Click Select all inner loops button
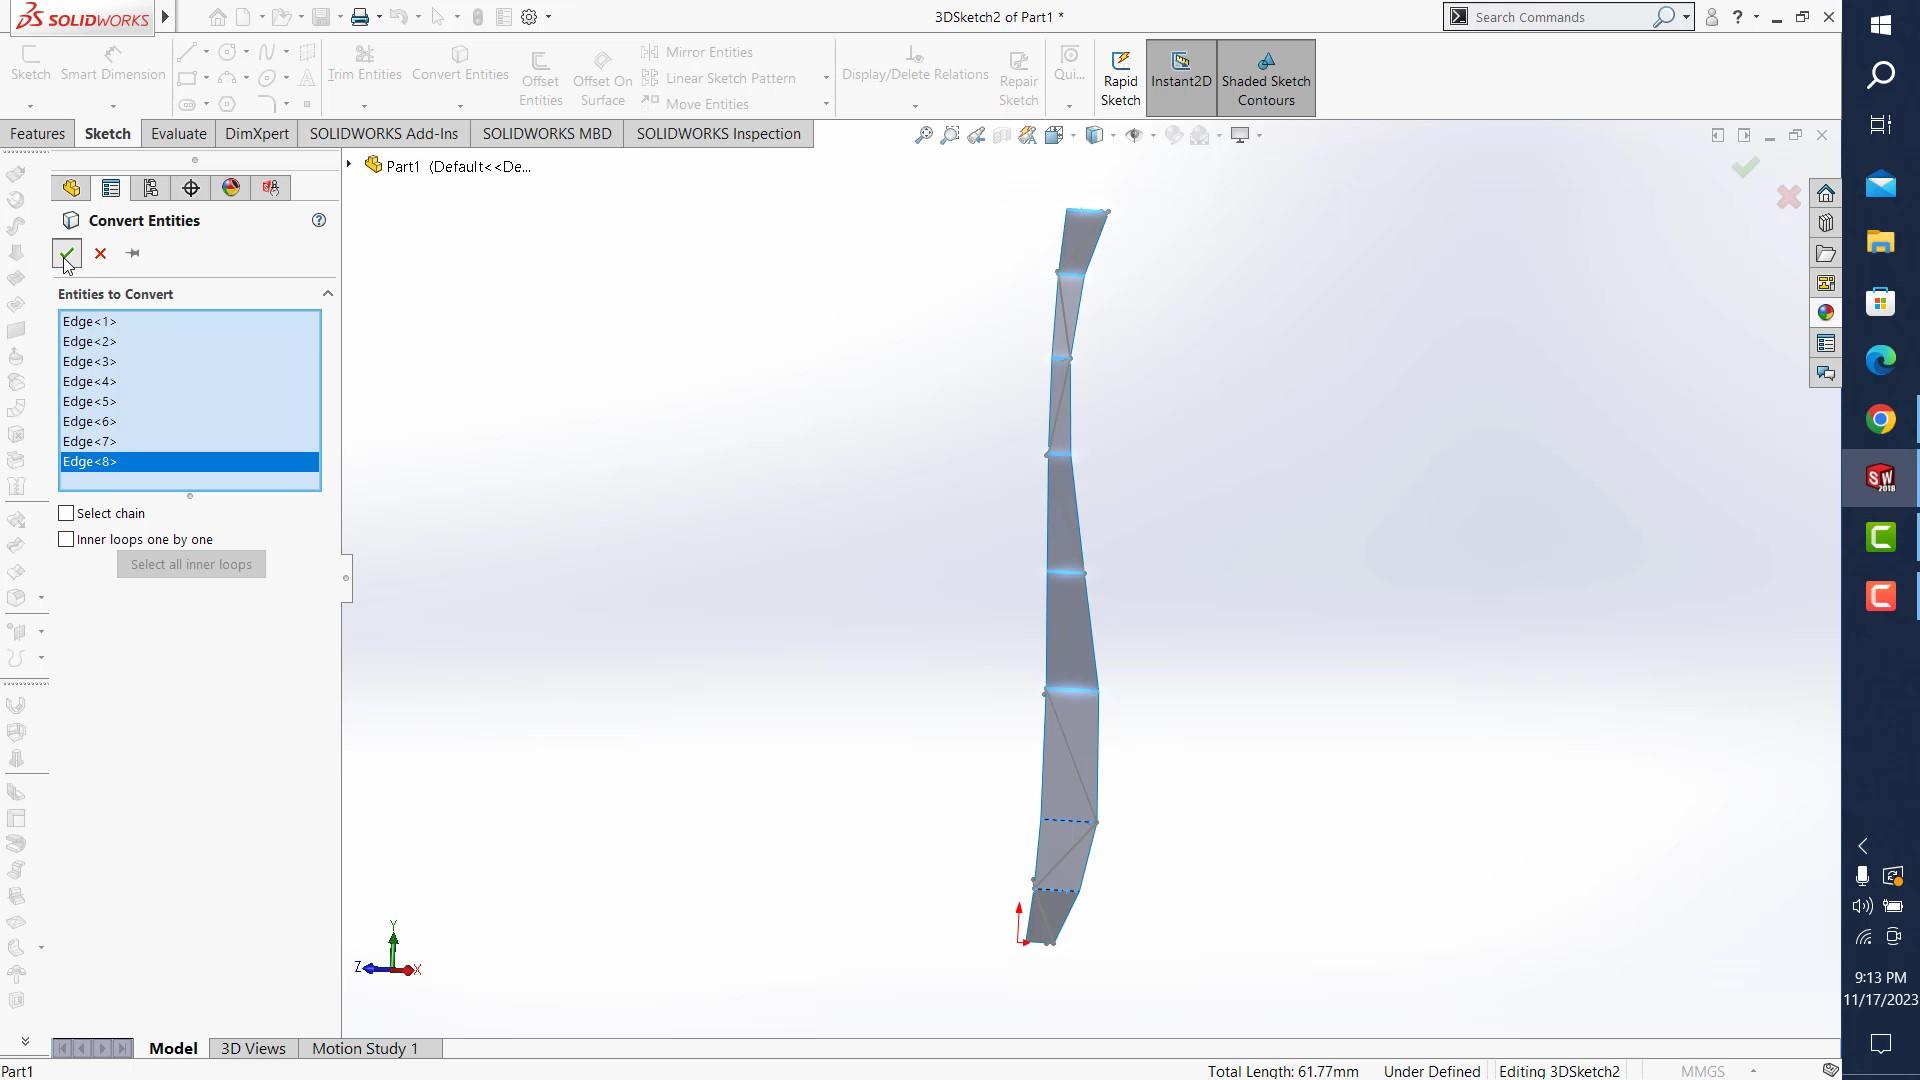 tap(190, 564)
